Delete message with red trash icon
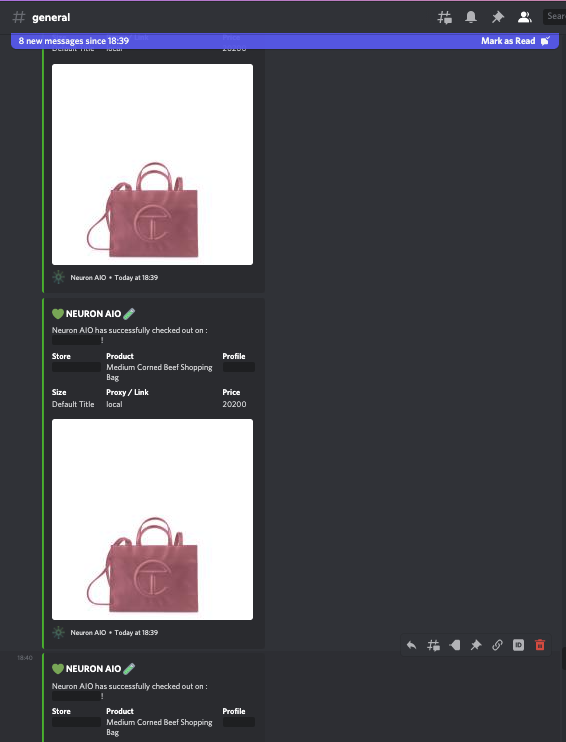The height and width of the screenshot is (742, 566). (540, 645)
